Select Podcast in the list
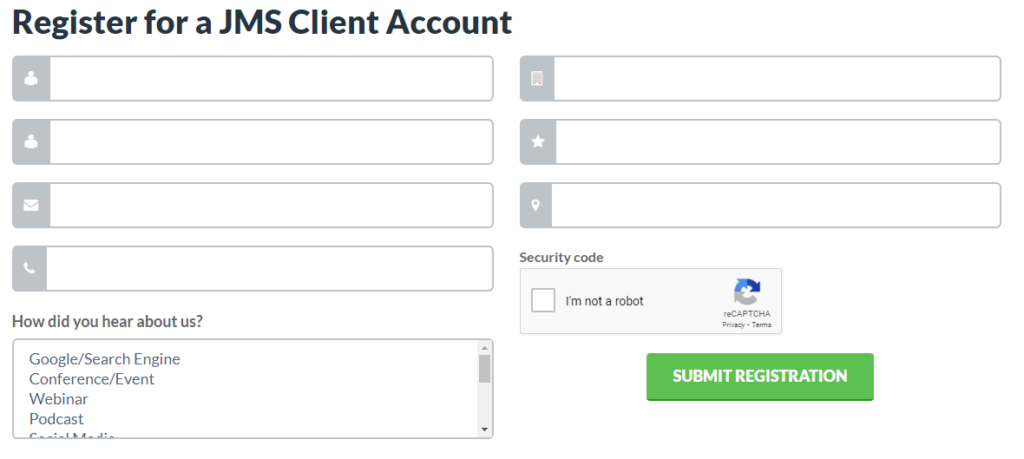 pos(56,419)
